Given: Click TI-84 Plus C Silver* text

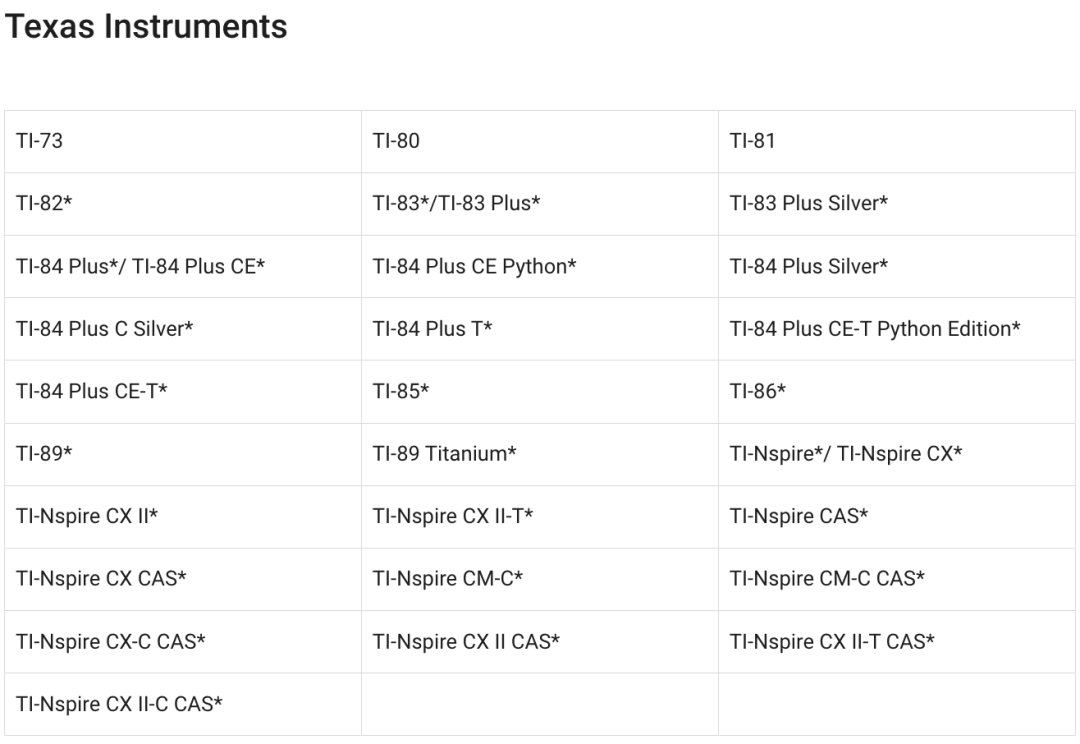Looking at the screenshot, I should point(104,329).
